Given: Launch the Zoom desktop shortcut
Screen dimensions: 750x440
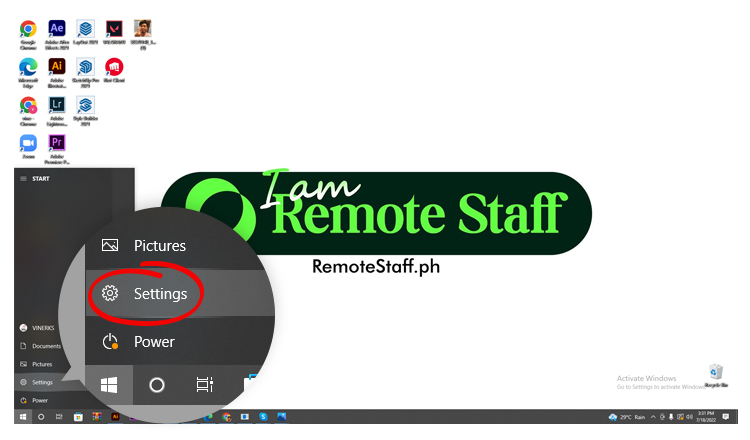Looking at the screenshot, I should tap(28, 146).
